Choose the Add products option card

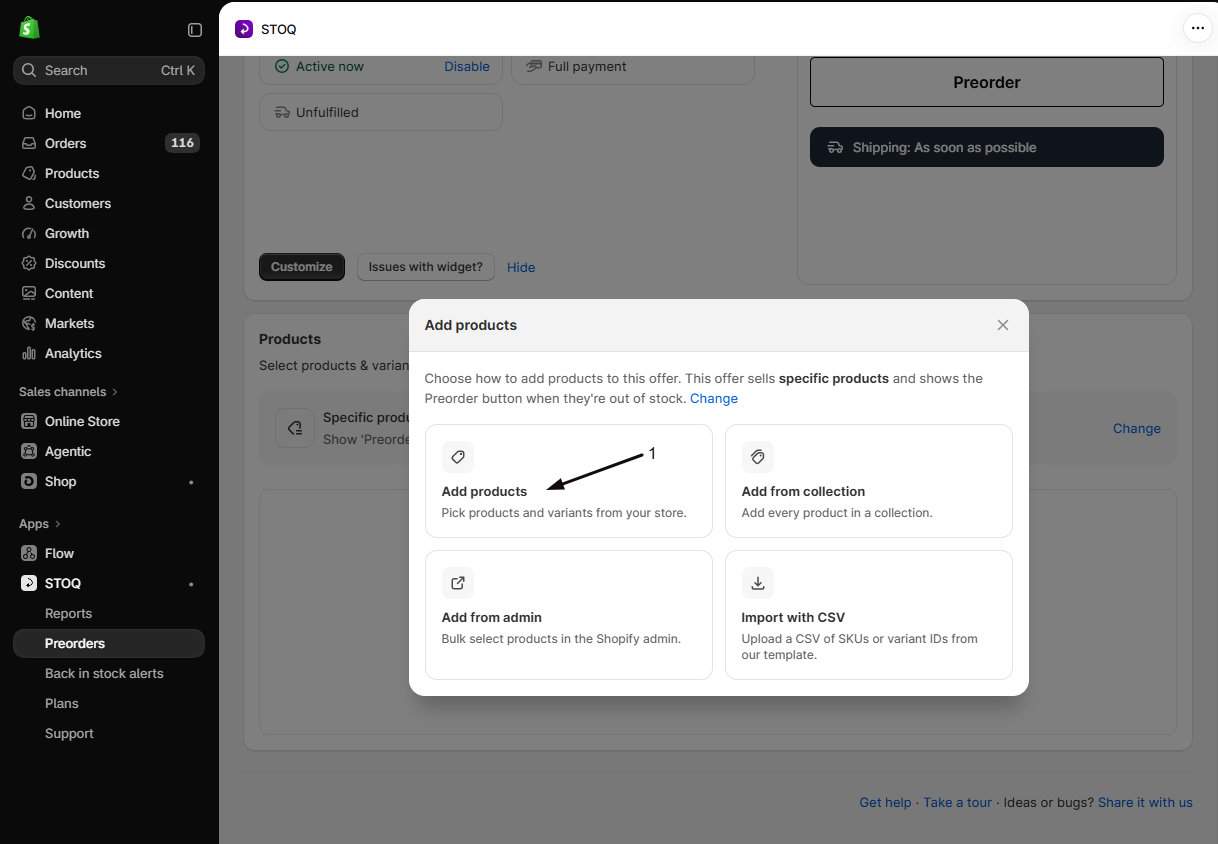point(569,481)
